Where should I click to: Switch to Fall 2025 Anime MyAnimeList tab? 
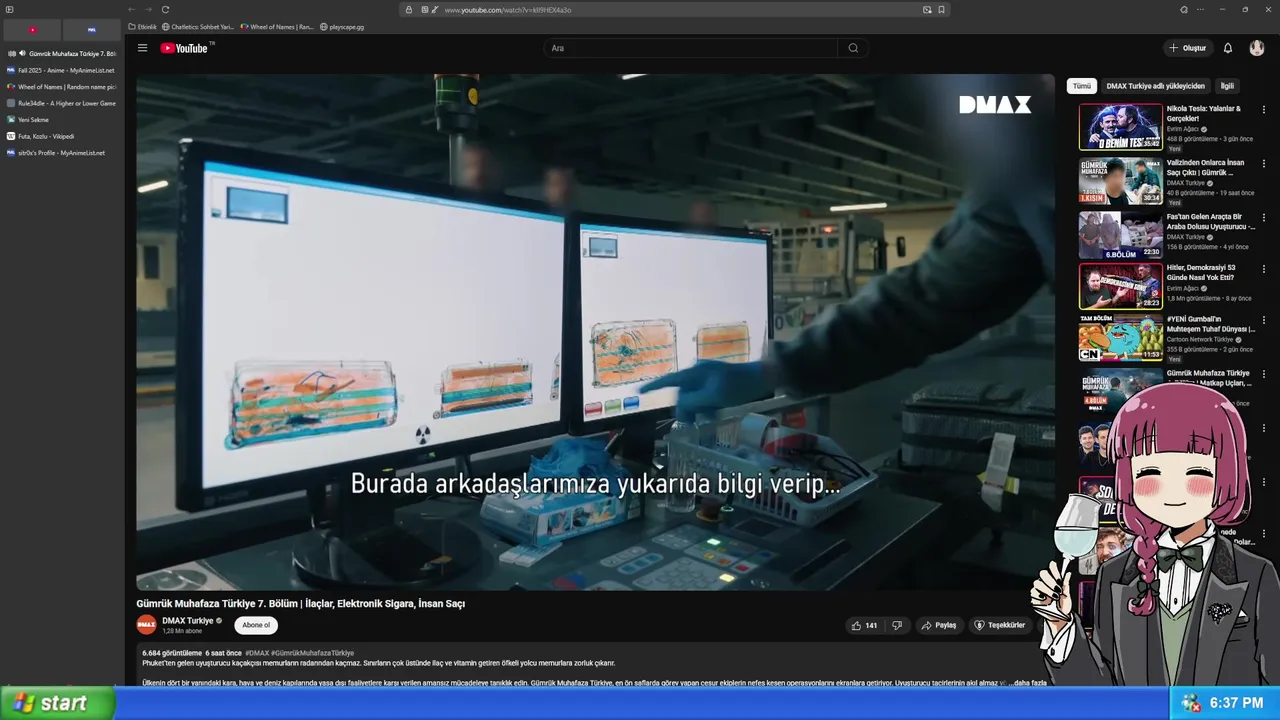[x=61, y=70]
